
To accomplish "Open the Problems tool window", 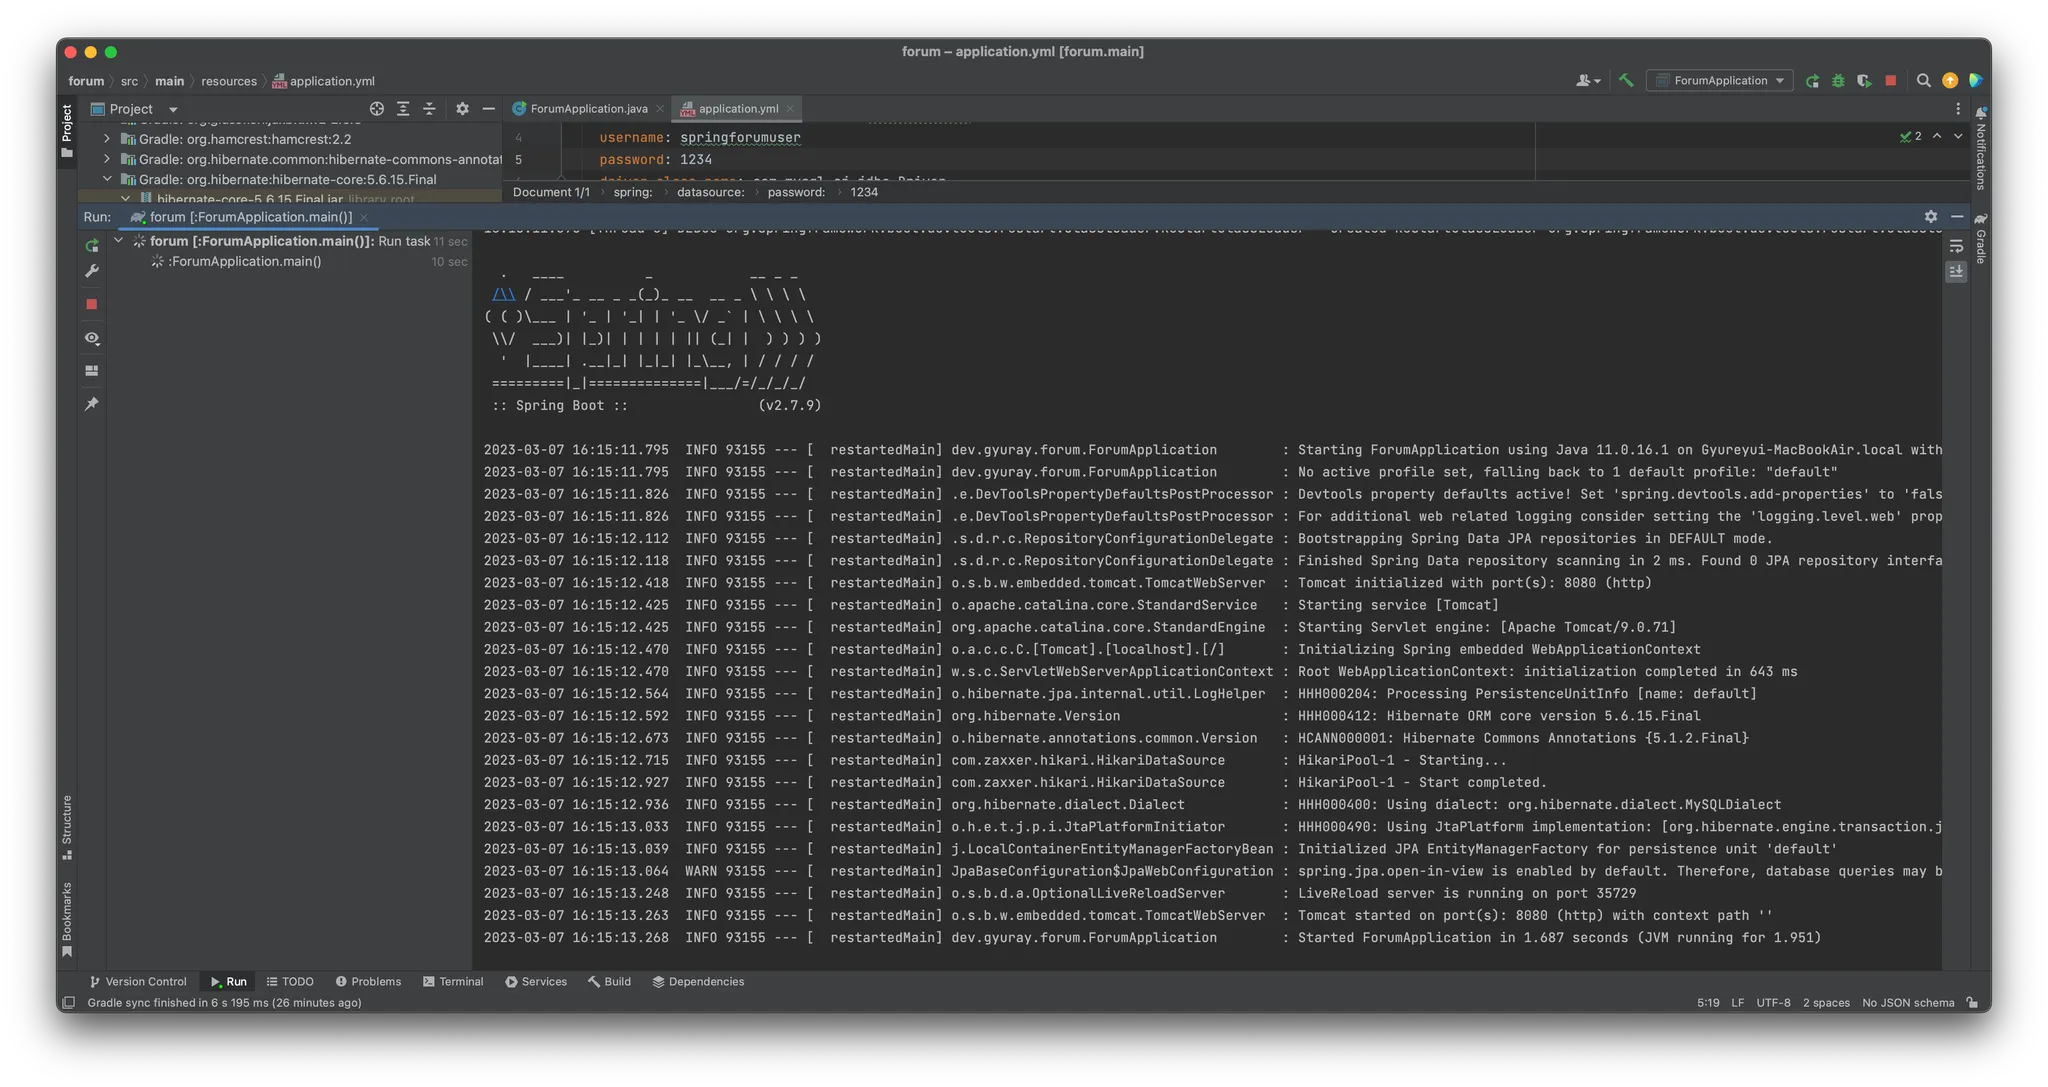I will point(368,982).
